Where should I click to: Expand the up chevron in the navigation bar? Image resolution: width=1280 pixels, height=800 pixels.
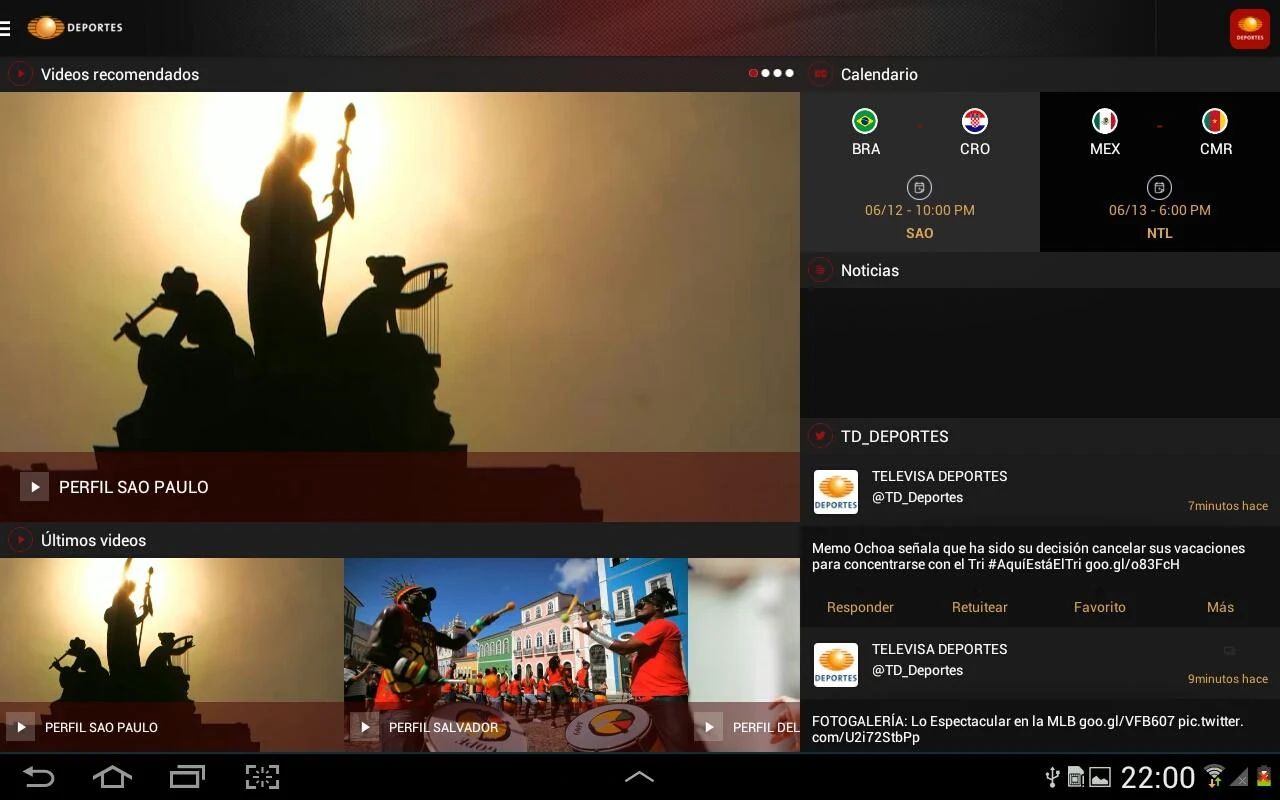pyautogui.click(x=639, y=777)
